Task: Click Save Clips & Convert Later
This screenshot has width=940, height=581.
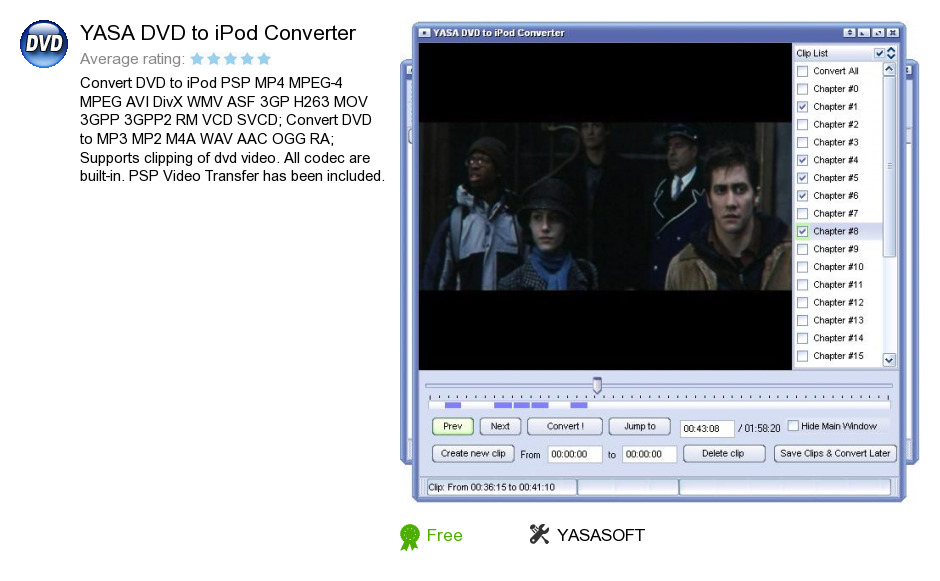Action: click(x=835, y=453)
